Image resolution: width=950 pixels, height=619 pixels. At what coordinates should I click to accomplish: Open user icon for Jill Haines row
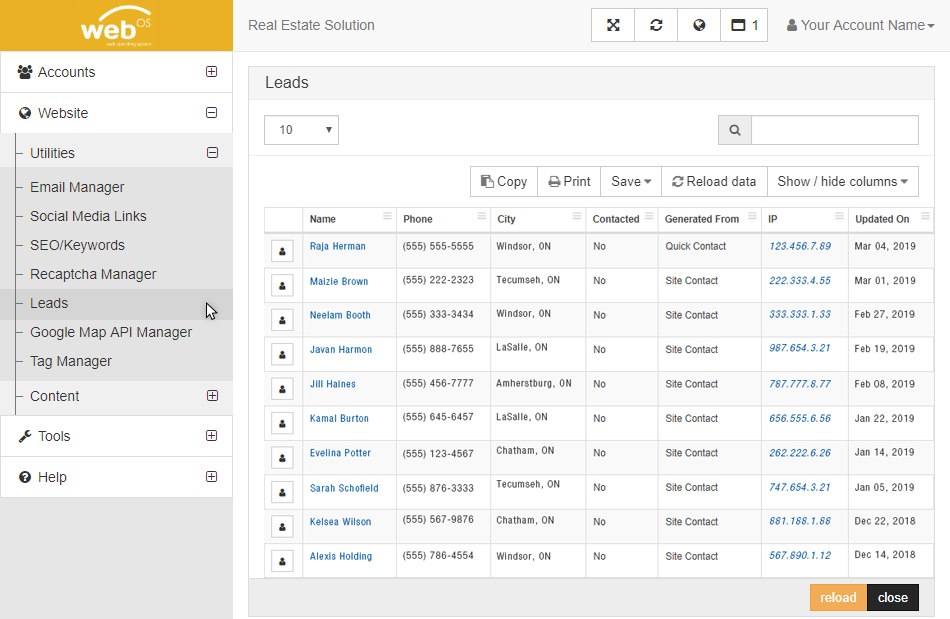[282, 389]
